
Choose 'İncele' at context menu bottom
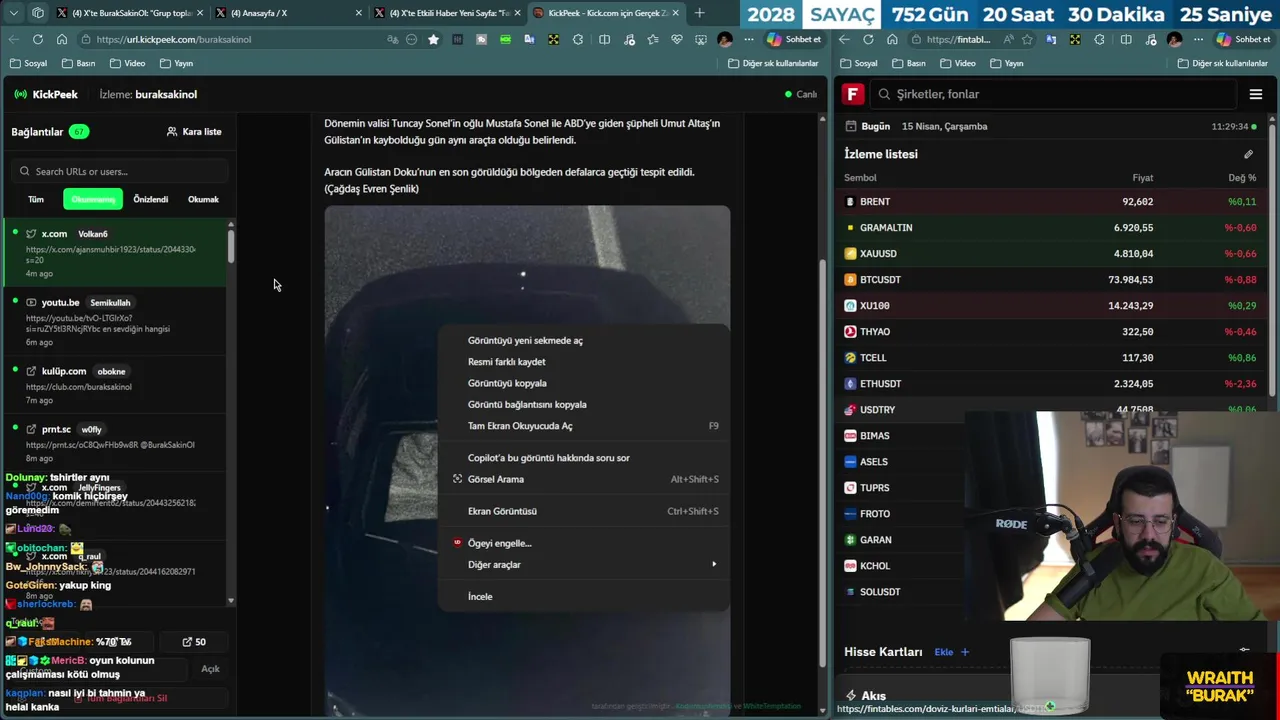583,596
